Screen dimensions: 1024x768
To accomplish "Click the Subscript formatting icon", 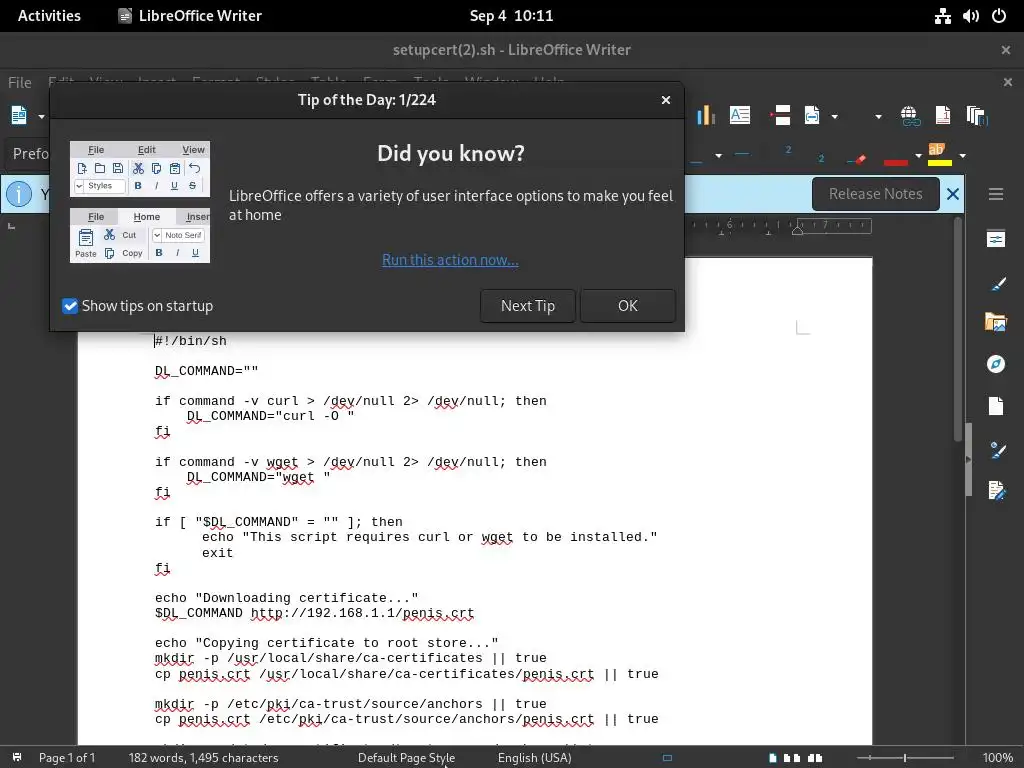I will click(821, 158).
